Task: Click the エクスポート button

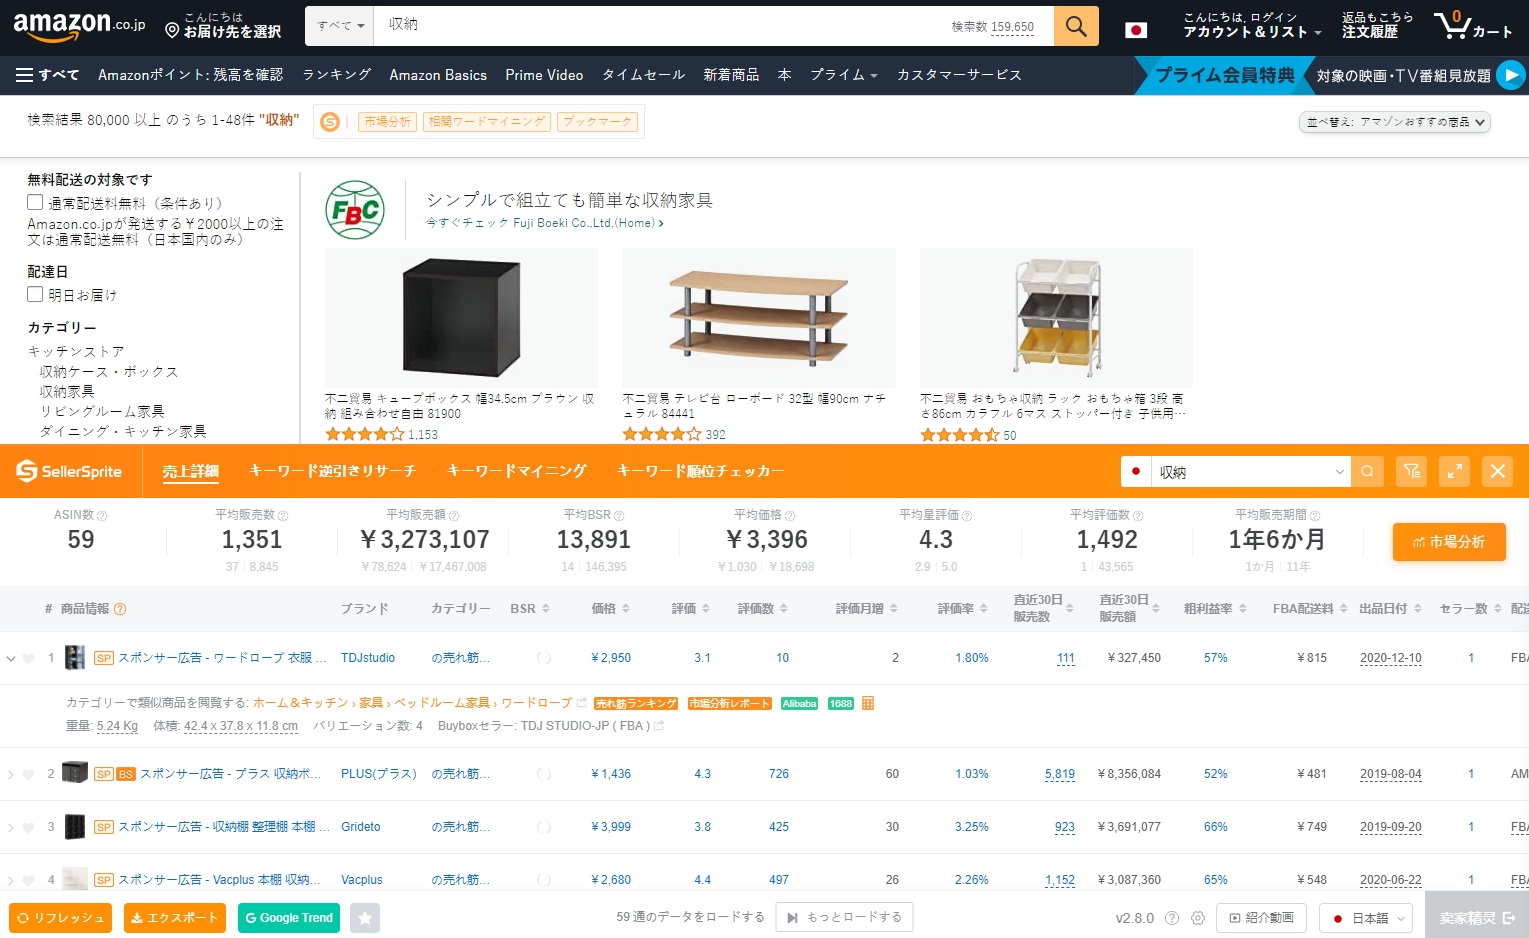Action: pos(175,918)
